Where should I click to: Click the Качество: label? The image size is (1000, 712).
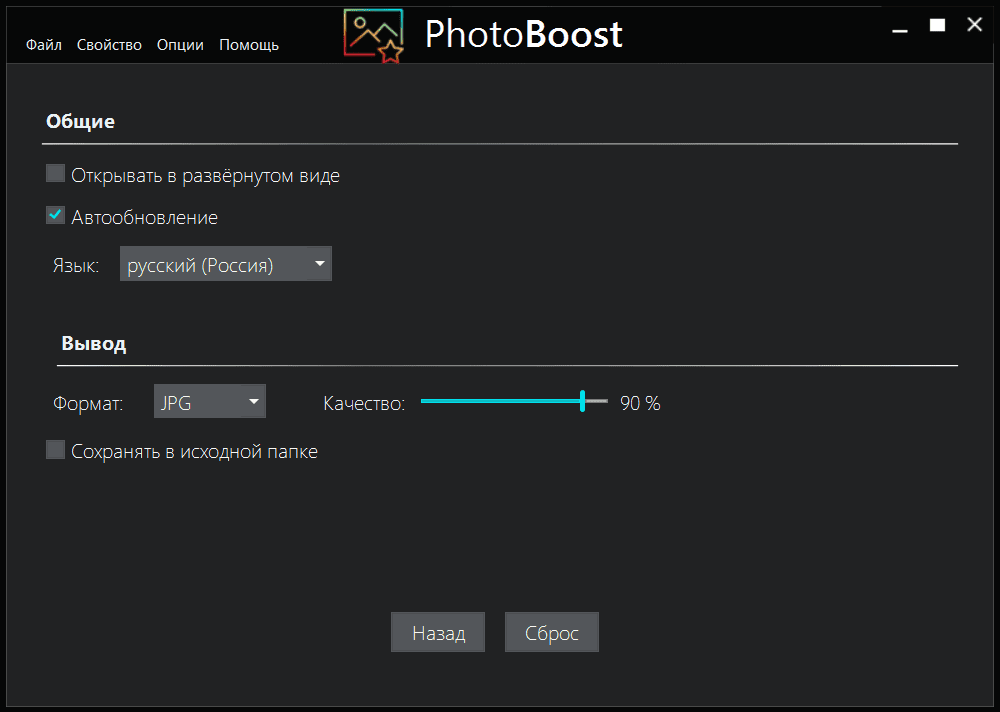364,404
